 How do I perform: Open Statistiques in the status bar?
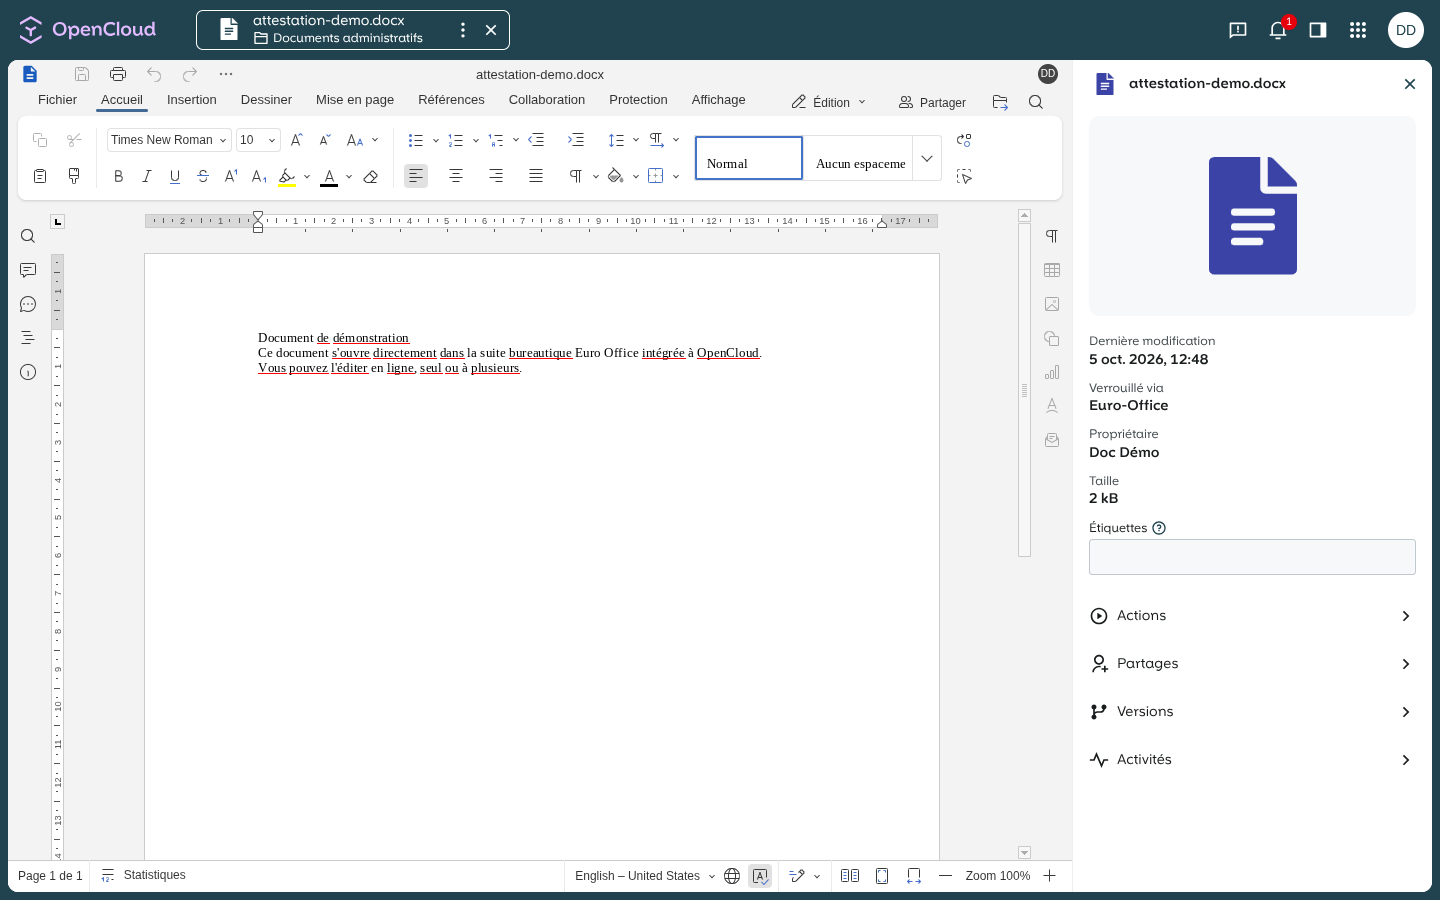click(x=144, y=876)
